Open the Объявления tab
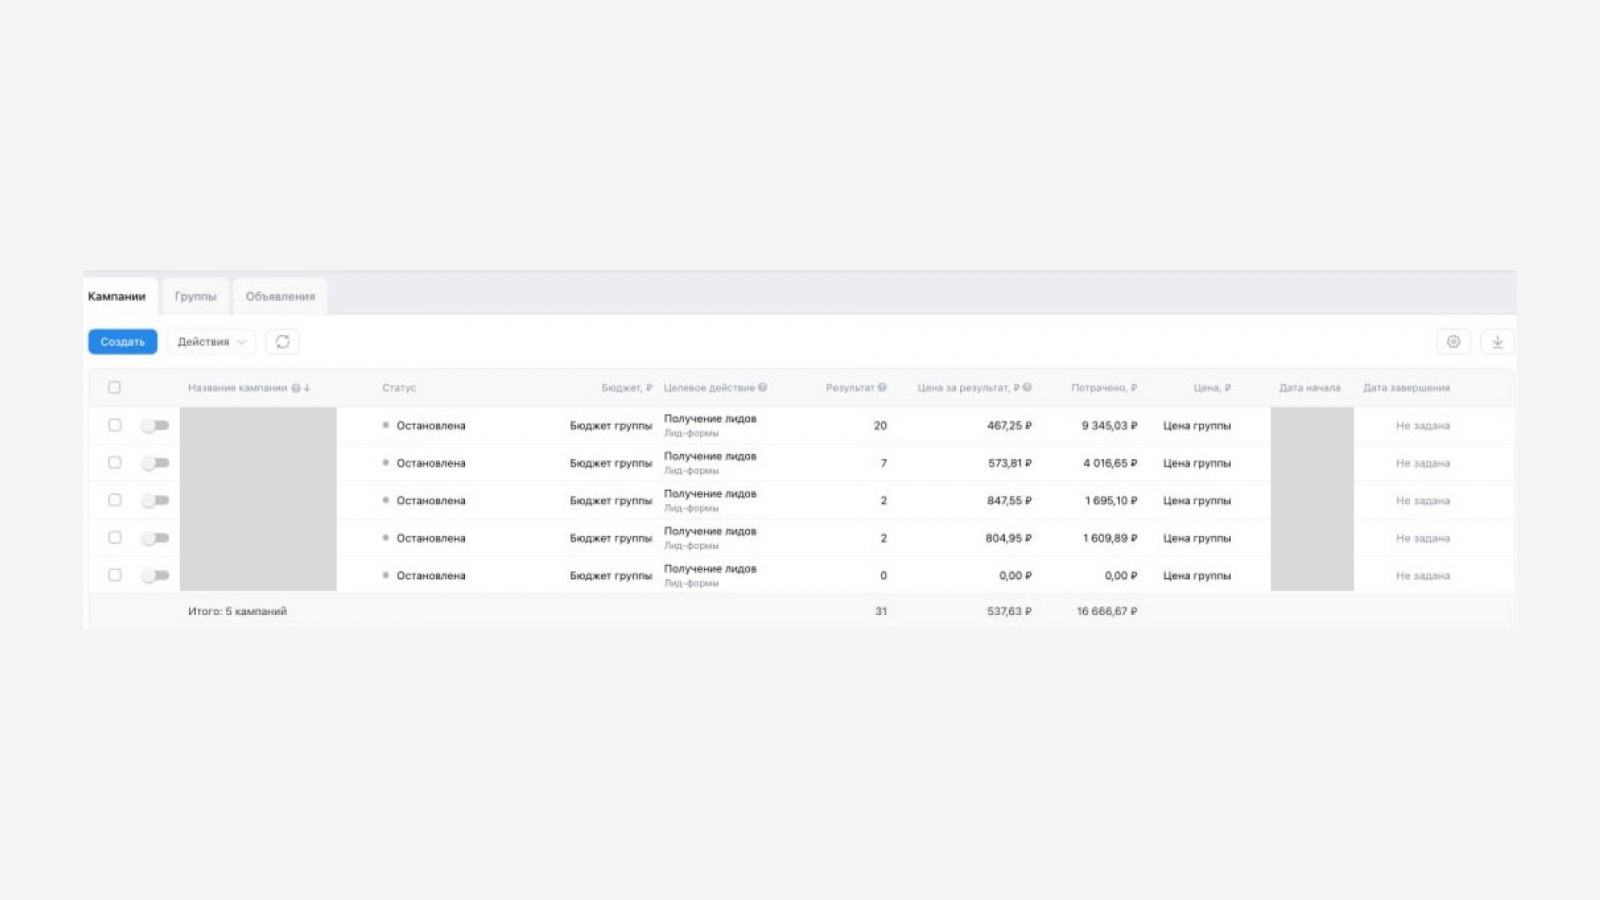 coord(280,296)
